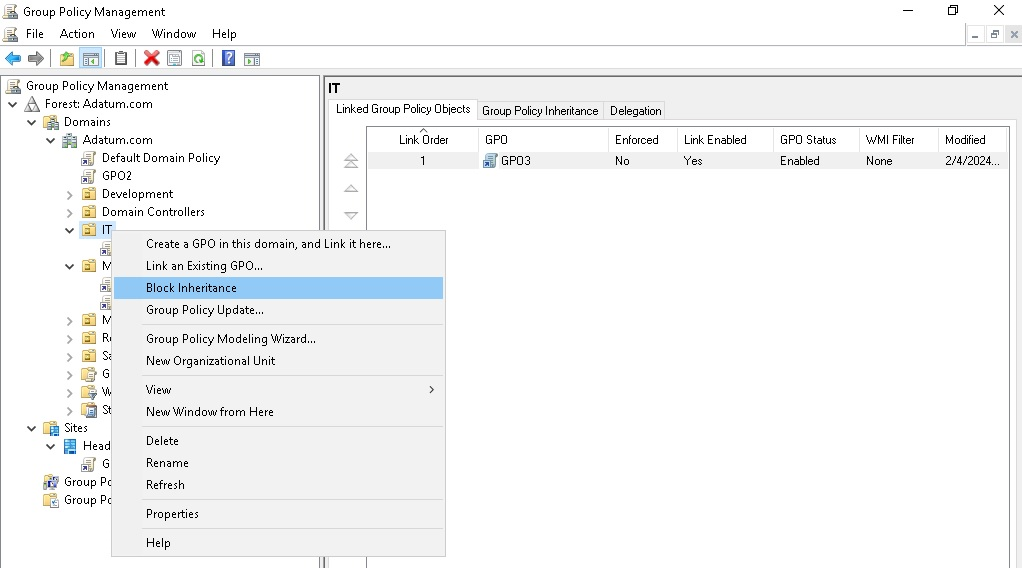Screen dimensions: 1022x568
Task: Click the Properties toolbar icon
Action: 175,59
